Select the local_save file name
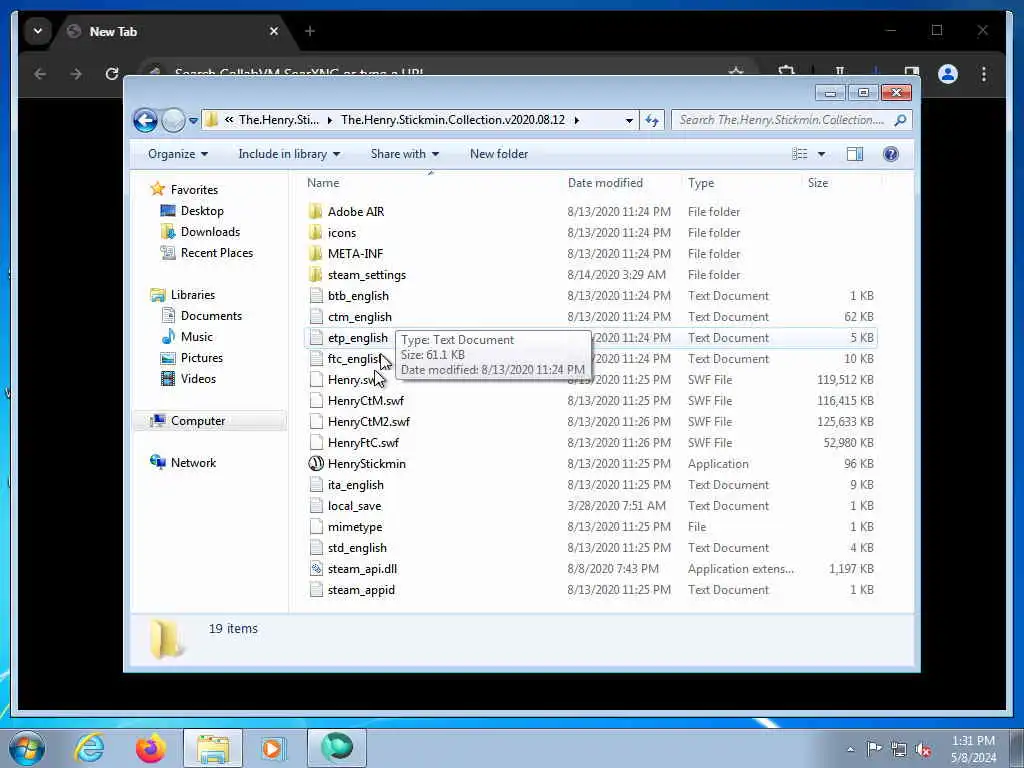 pos(355,506)
